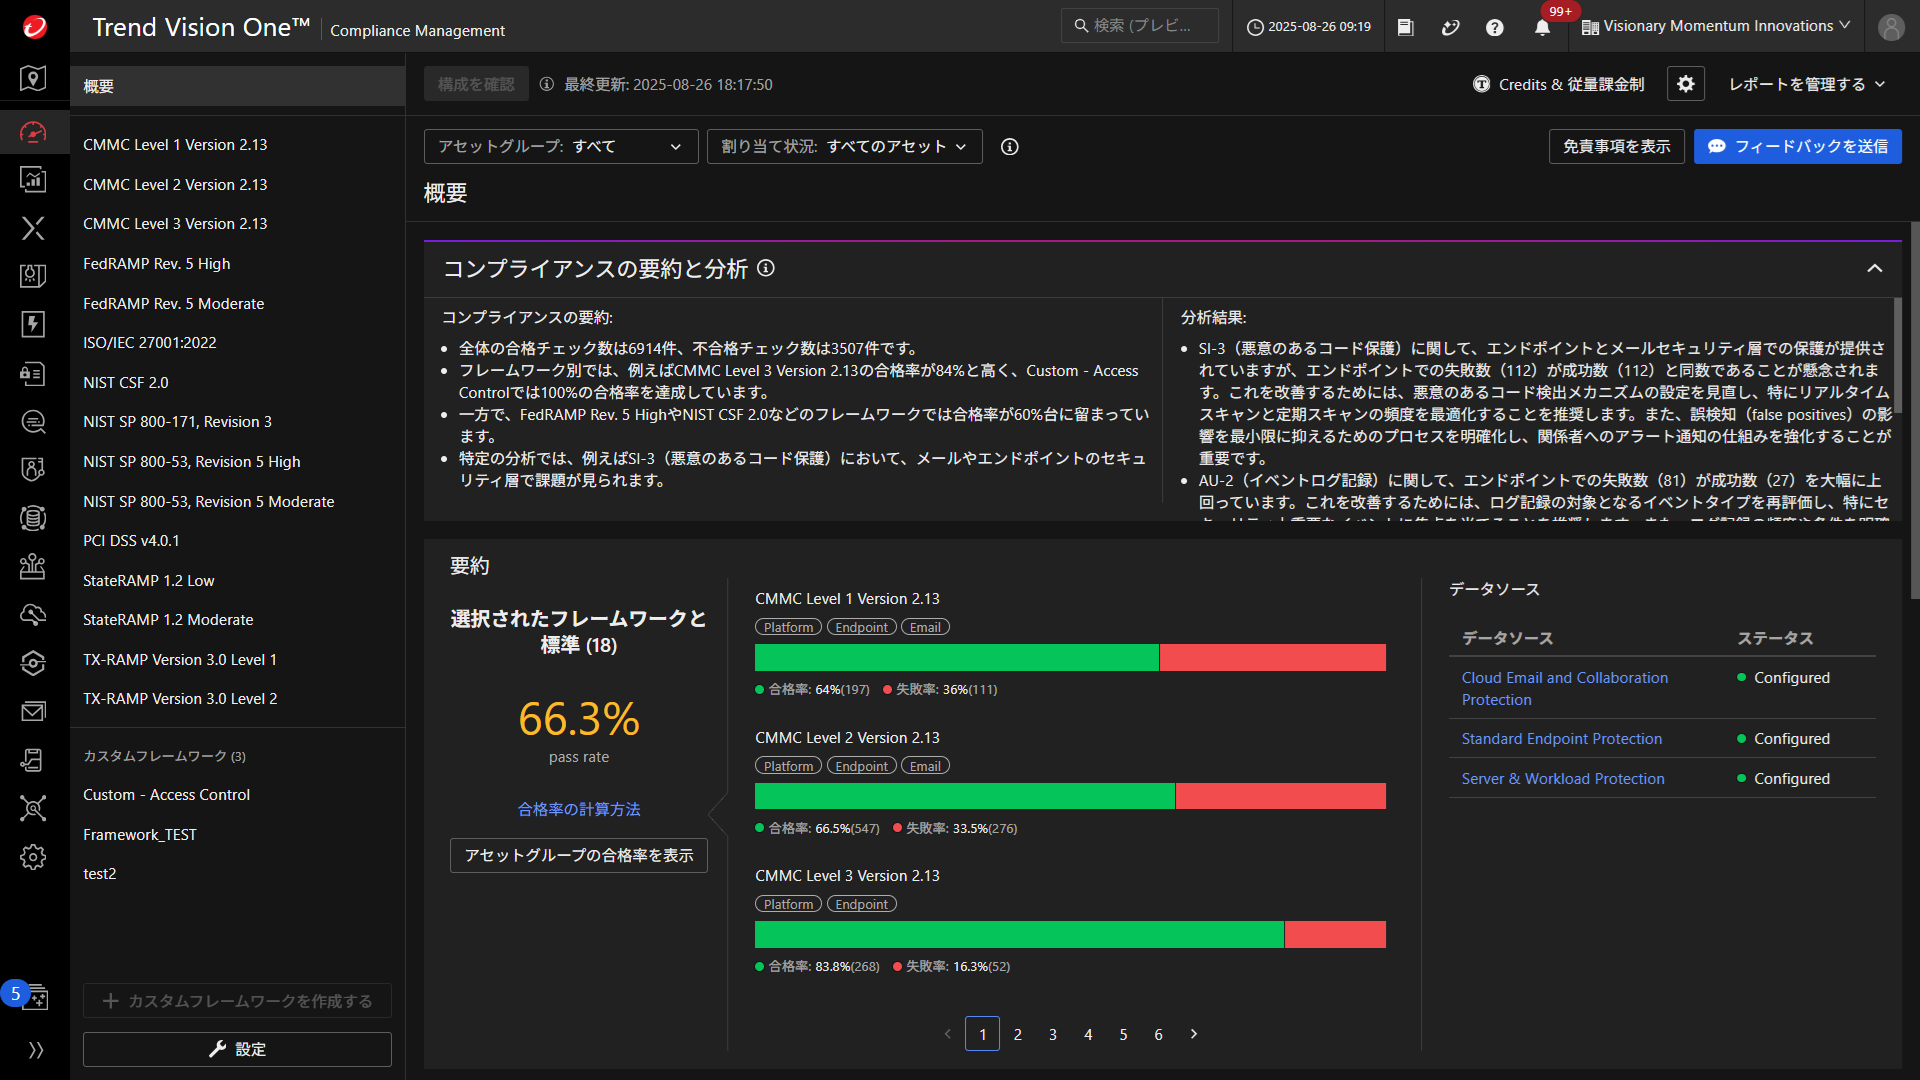Click the lightning bolt sidebar icon
Viewport: 1920px width, 1080px height.
click(33, 324)
